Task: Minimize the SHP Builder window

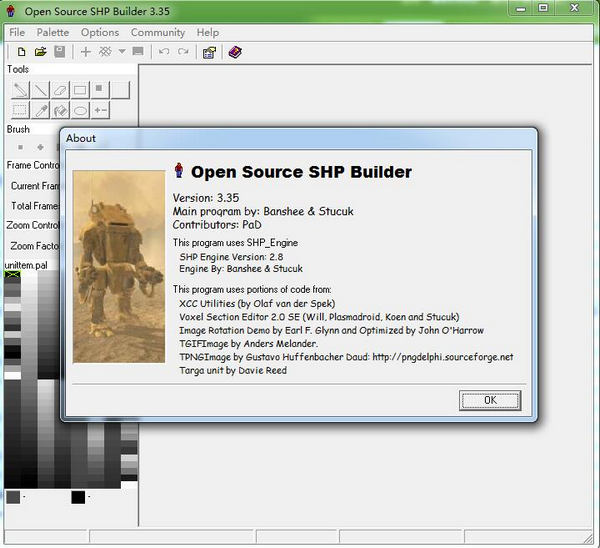Action: (521, 8)
